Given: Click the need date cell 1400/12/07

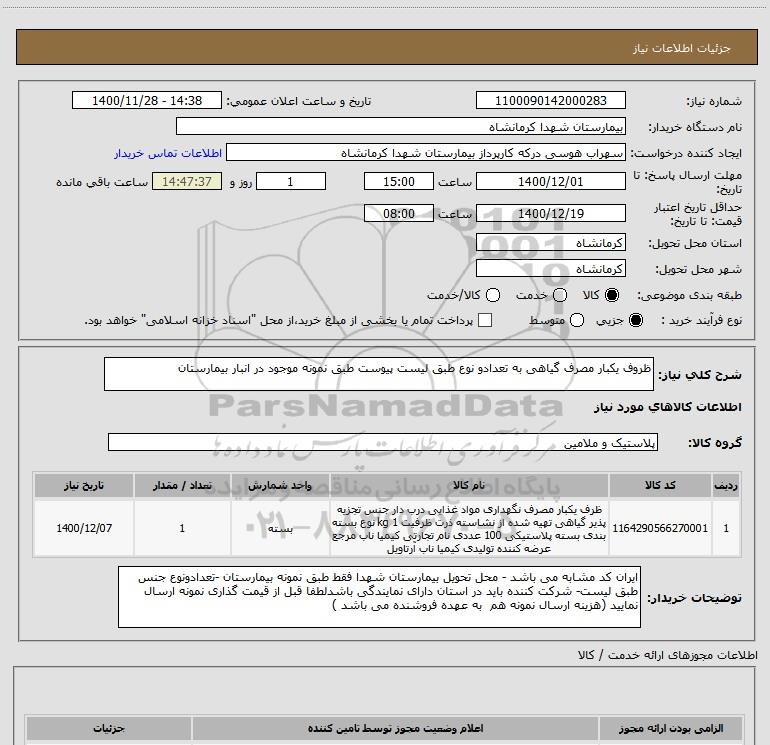Looking at the screenshot, I should [83, 528].
